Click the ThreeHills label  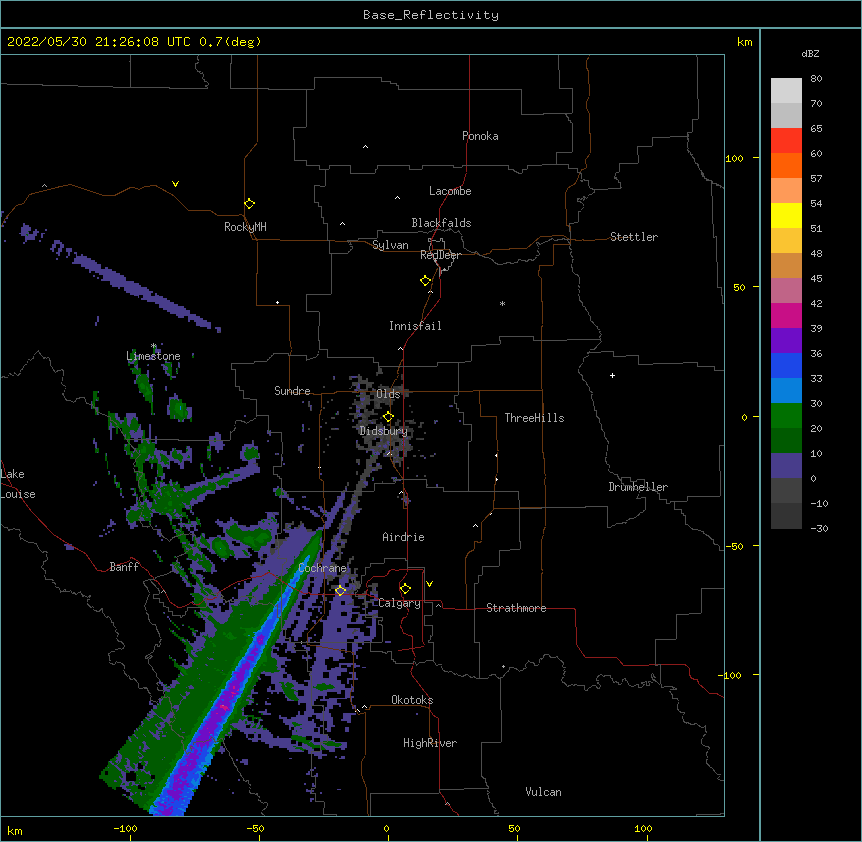pyautogui.click(x=534, y=418)
